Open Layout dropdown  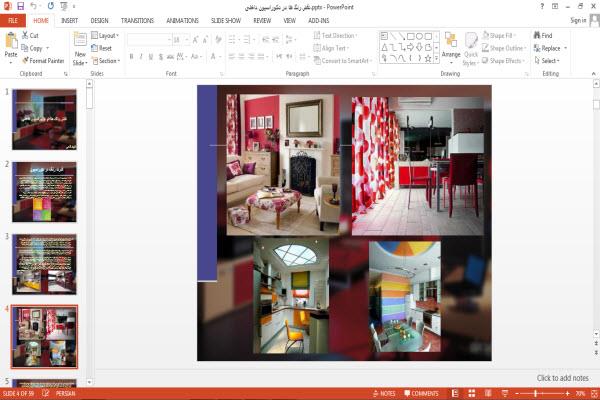105,36
